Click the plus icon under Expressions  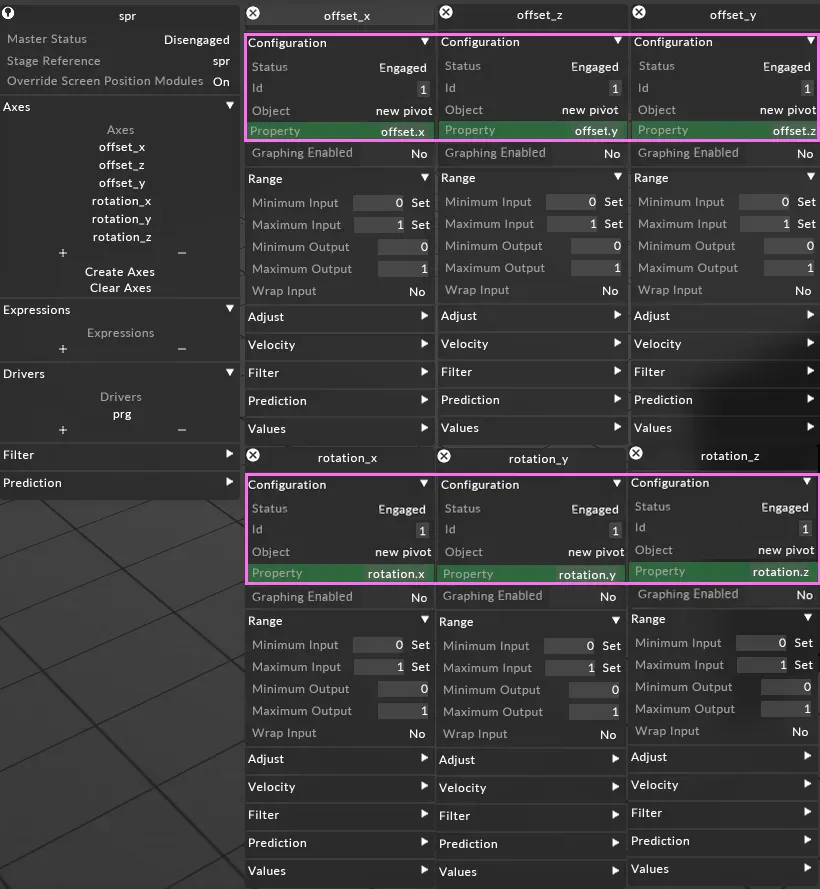pyautogui.click(x=62, y=351)
